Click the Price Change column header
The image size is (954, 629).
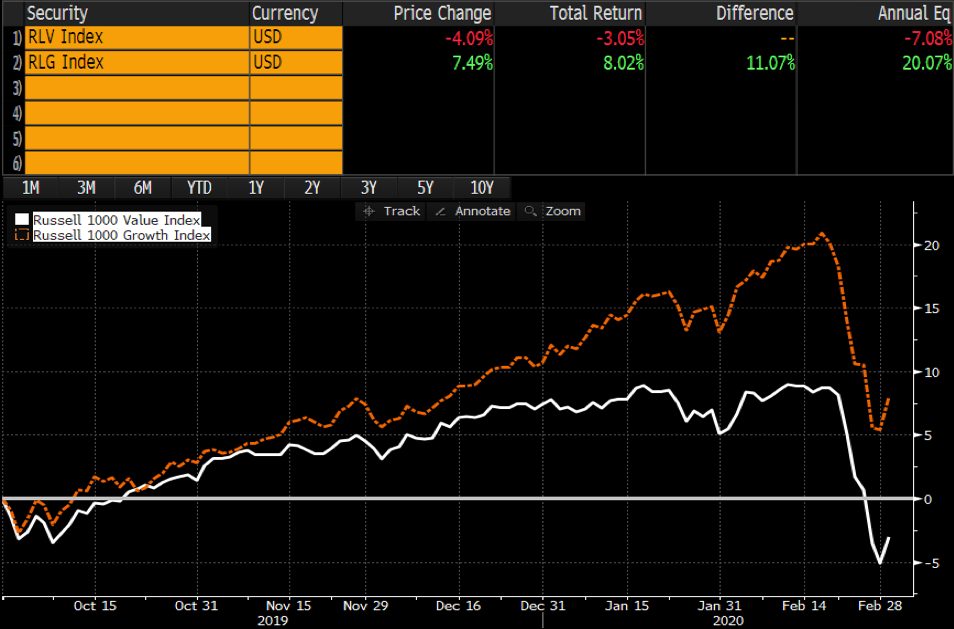click(442, 13)
